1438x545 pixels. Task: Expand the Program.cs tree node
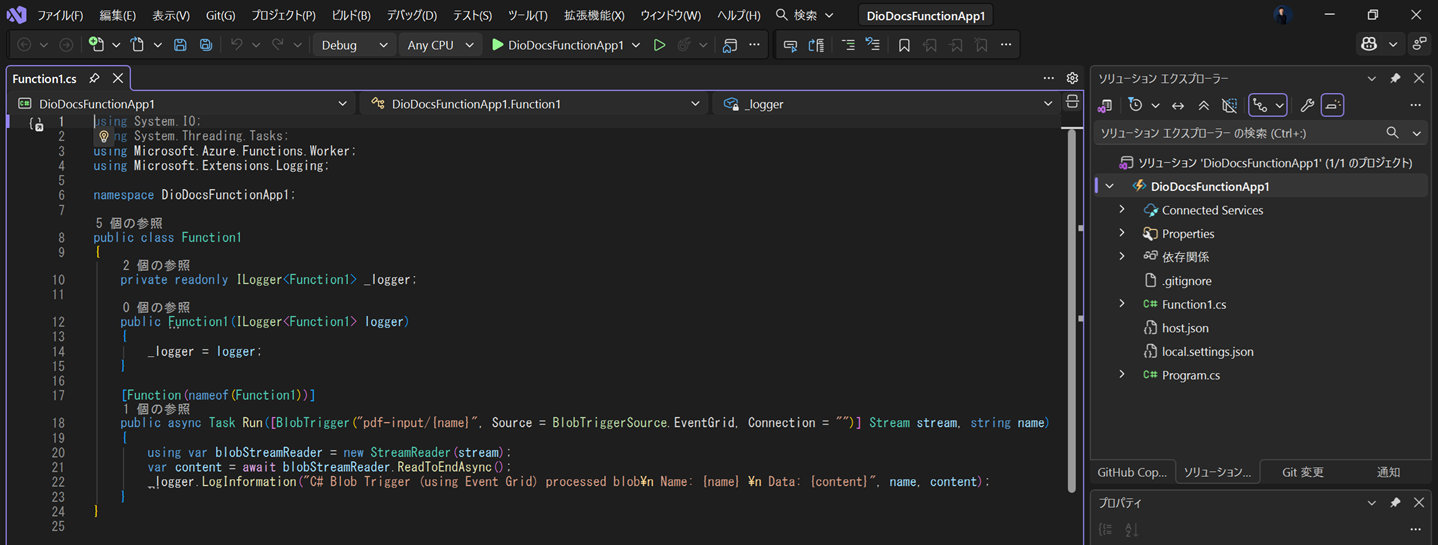coord(1122,375)
